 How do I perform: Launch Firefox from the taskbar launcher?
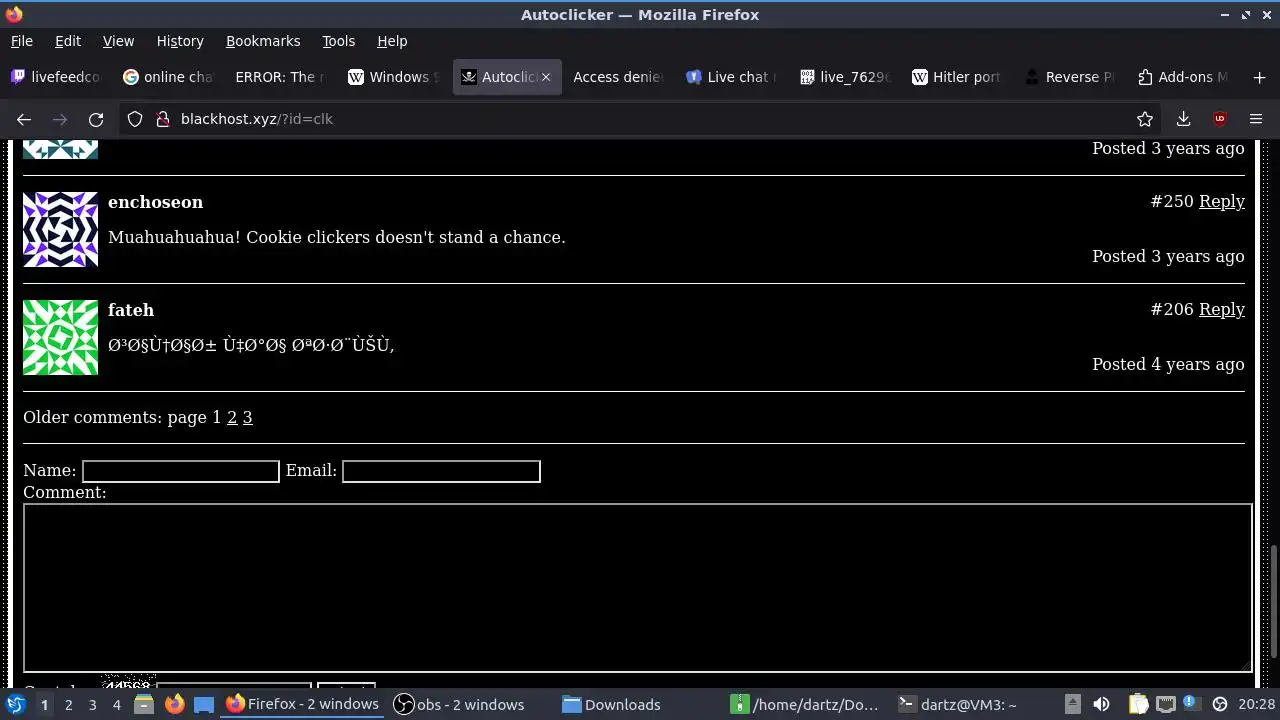[x=174, y=704]
